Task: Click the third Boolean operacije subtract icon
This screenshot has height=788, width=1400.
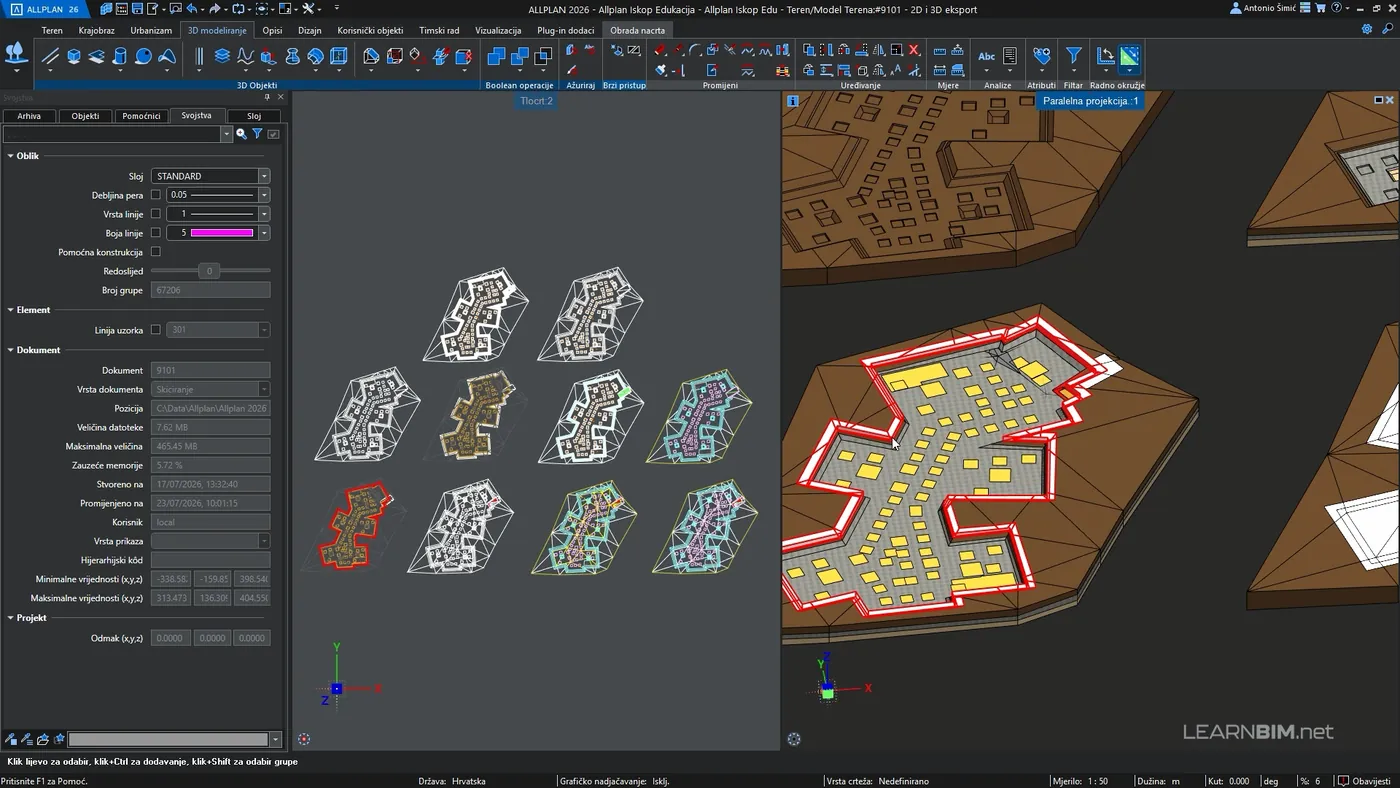Action: [x=543, y=57]
